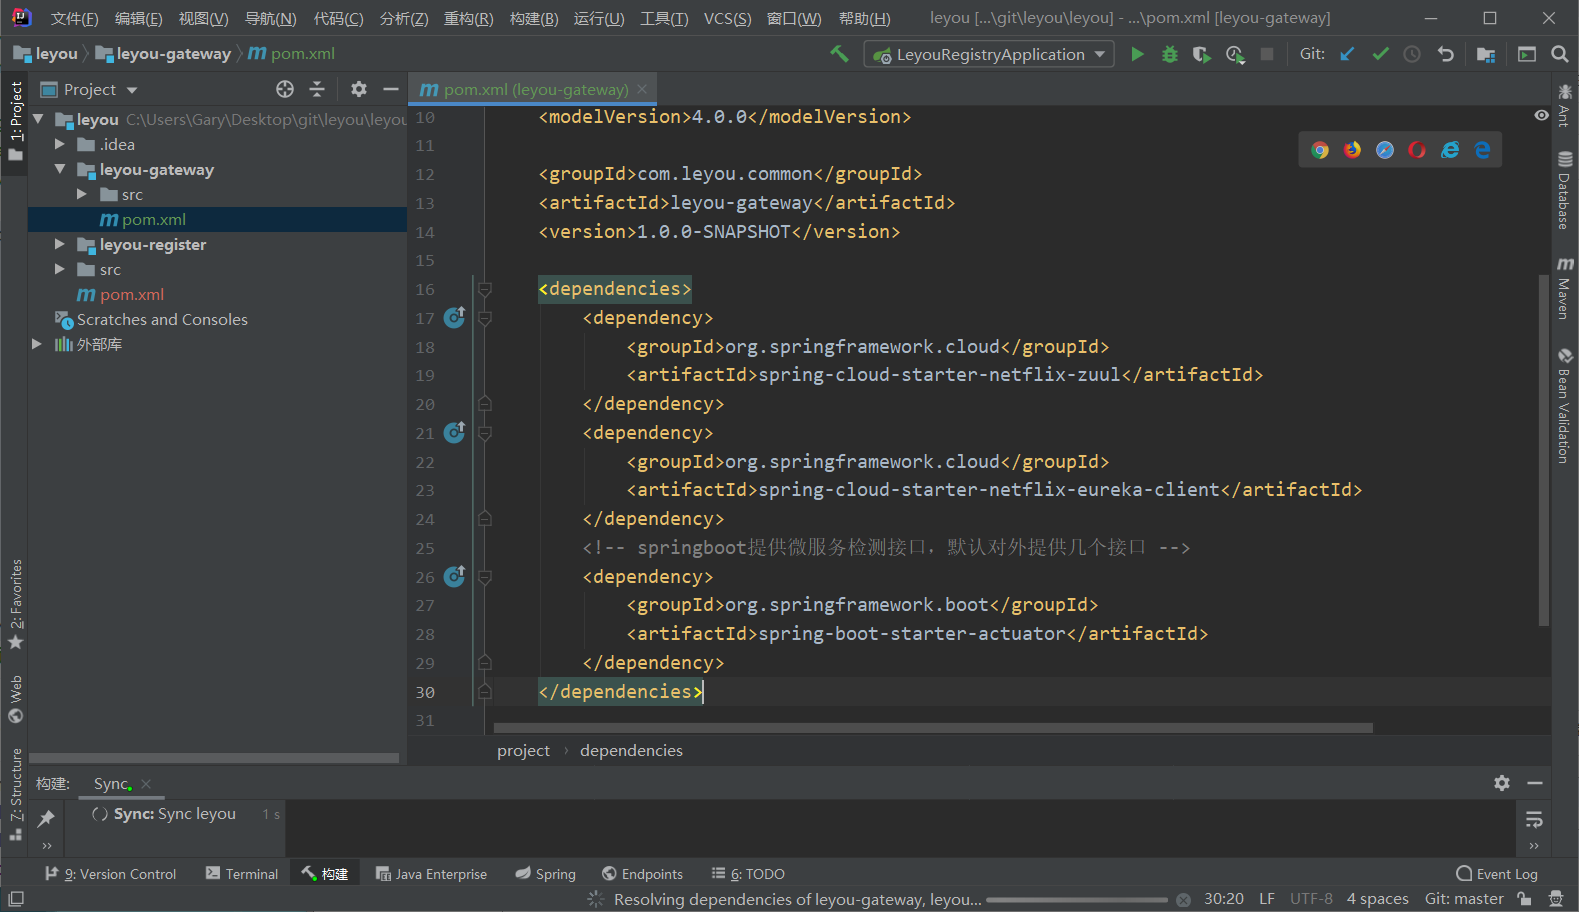Click the Search Everywhere magnifier icon
The height and width of the screenshot is (912, 1579).
point(1559,54)
